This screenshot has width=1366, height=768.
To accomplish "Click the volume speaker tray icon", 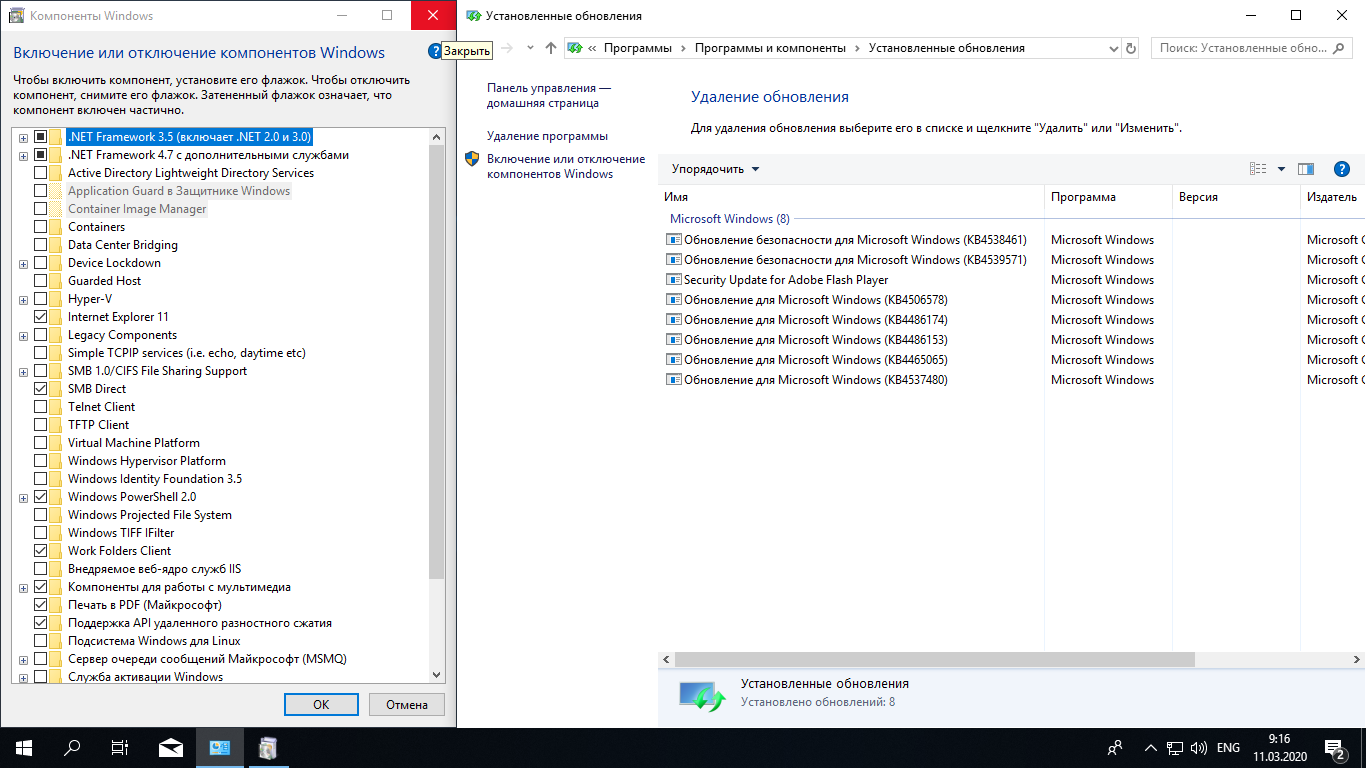I will 1198,748.
